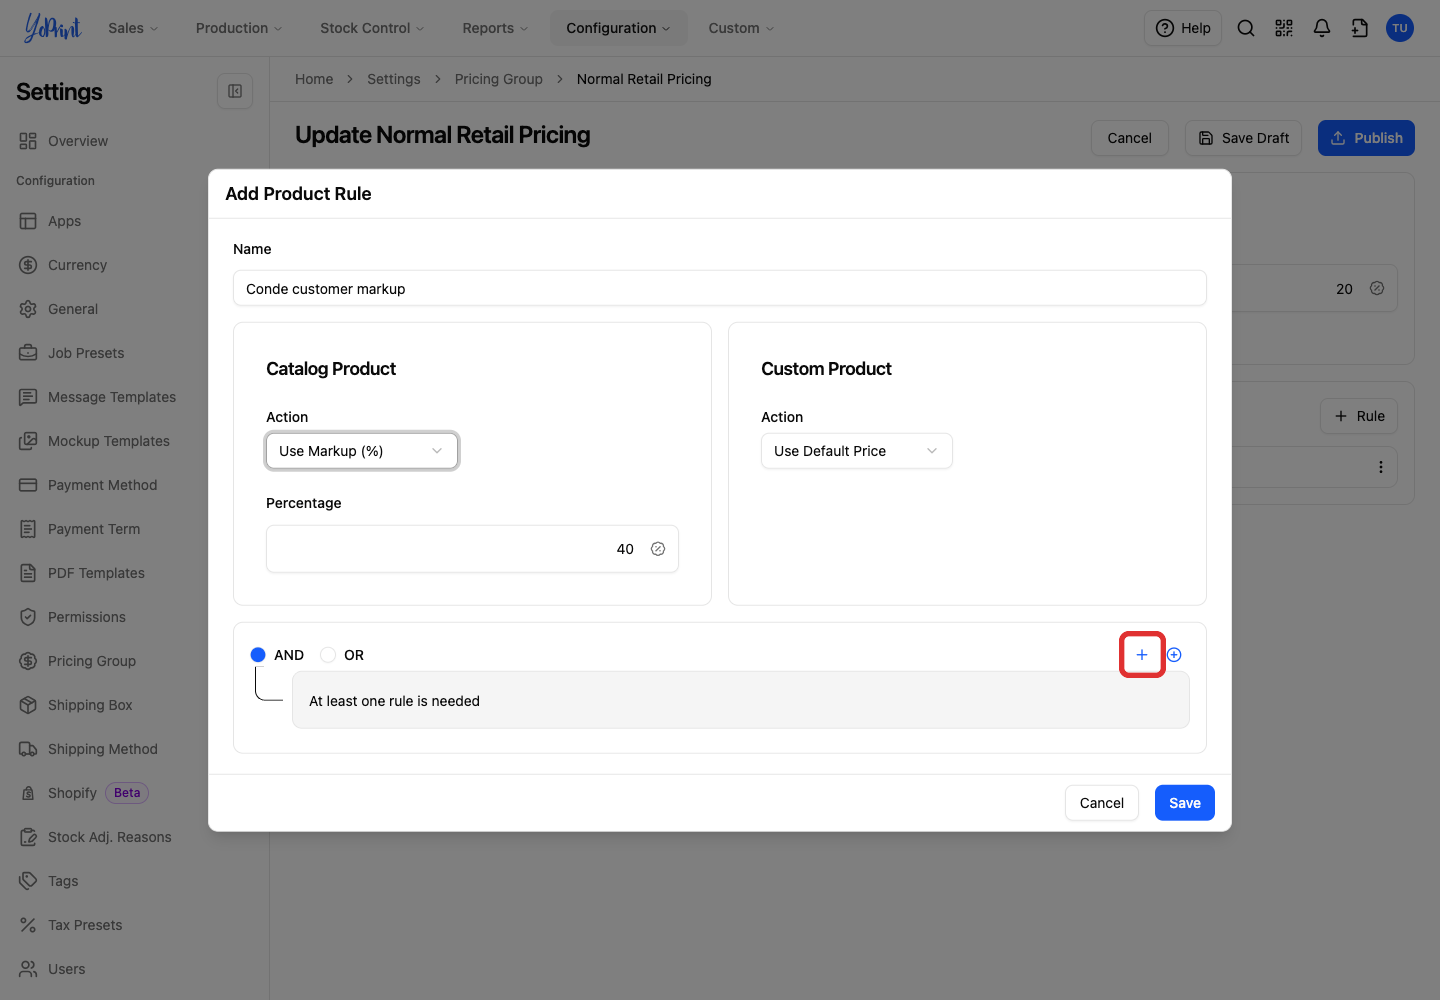Open the Custom menu
The width and height of the screenshot is (1440, 1000).
pyautogui.click(x=741, y=28)
